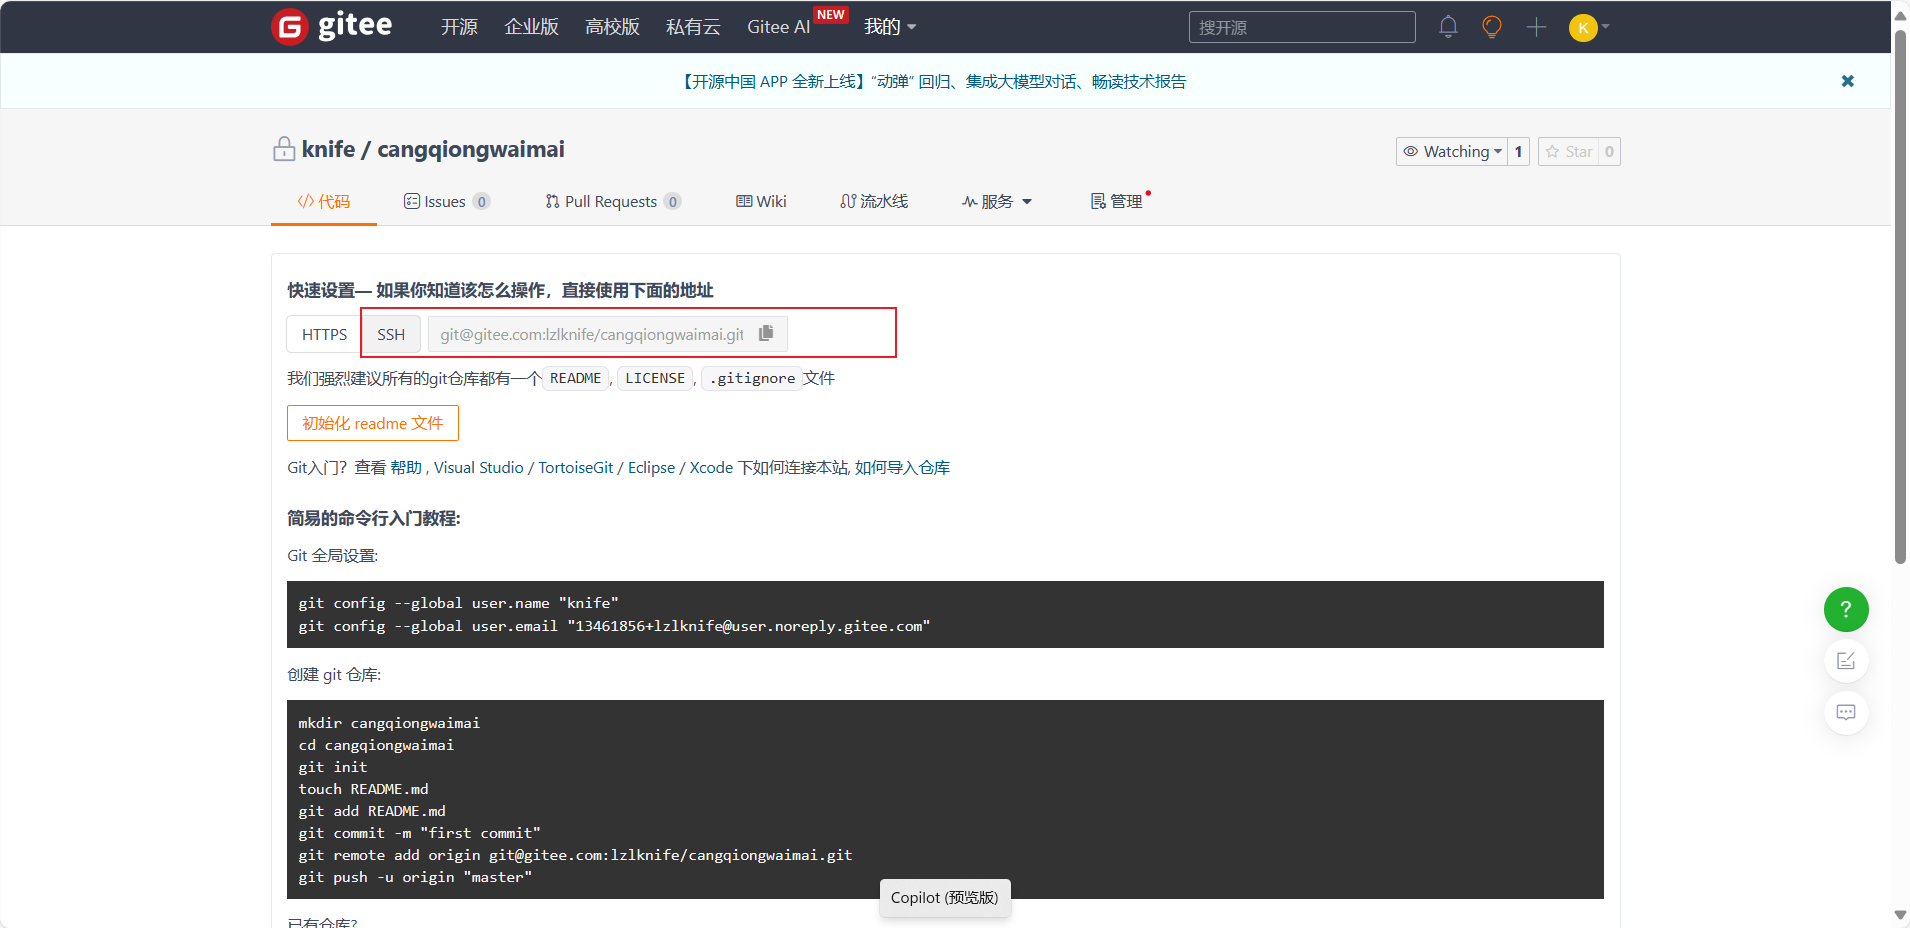
Task: Click the Copilot (预览版) button
Action: point(945,897)
